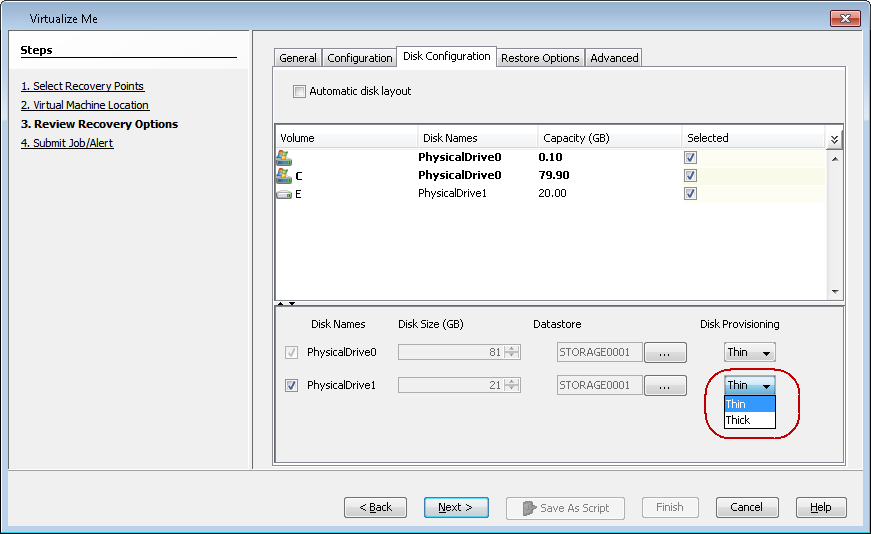Browse datastore for PhysicalDrive1
The image size is (871, 534).
tap(665, 386)
